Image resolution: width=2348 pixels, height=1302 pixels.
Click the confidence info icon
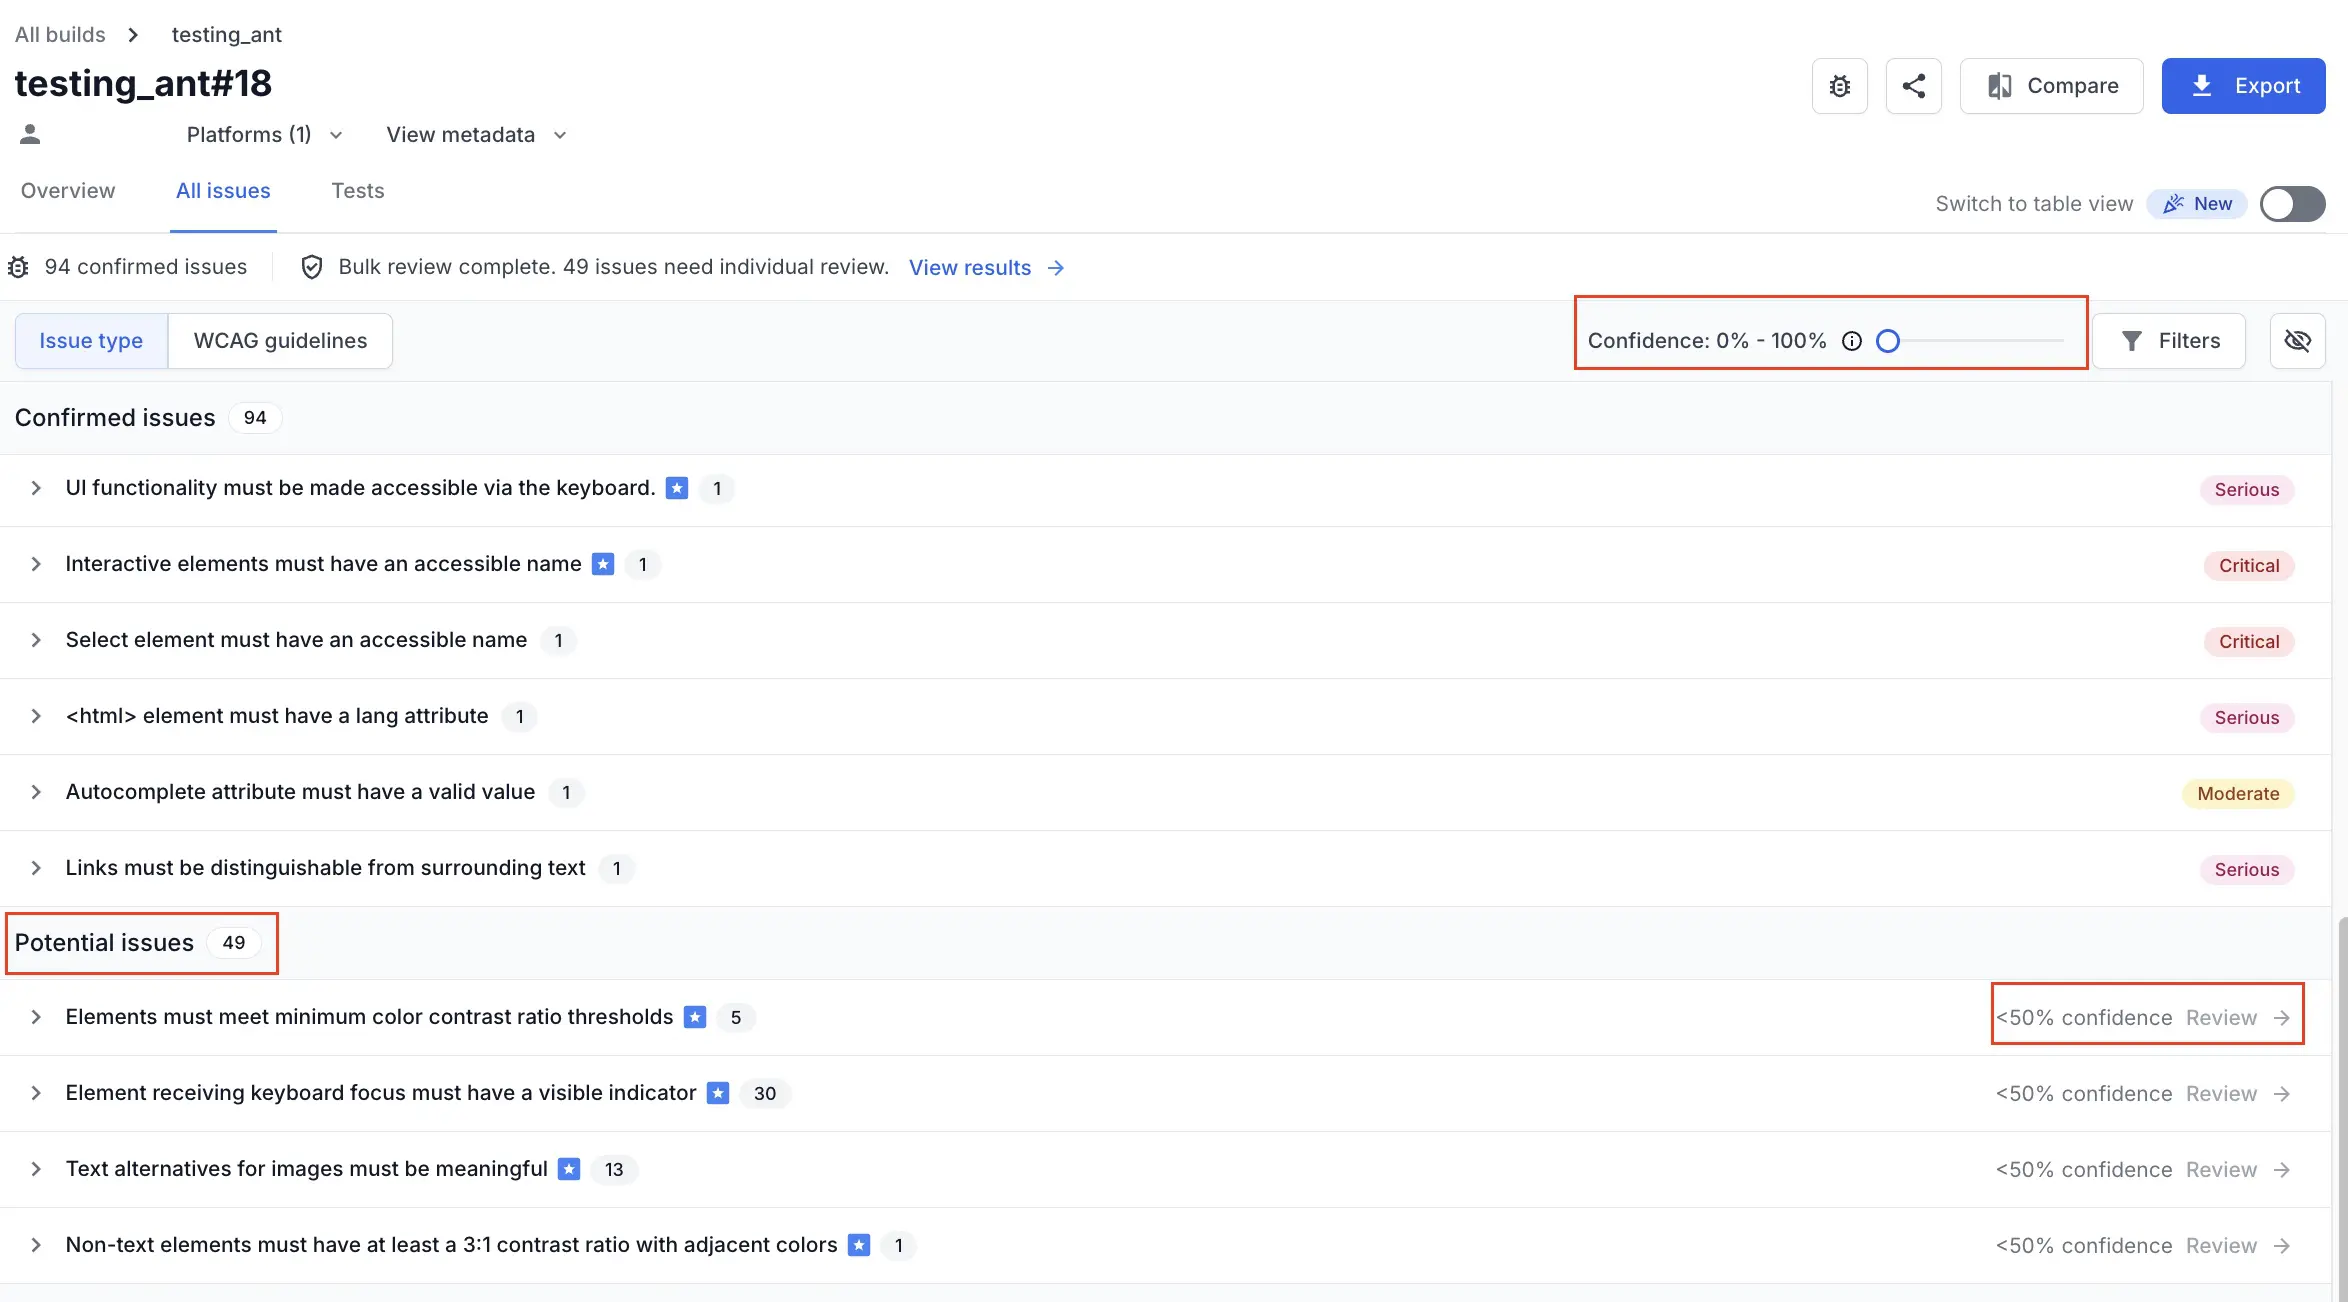click(1852, 341)
